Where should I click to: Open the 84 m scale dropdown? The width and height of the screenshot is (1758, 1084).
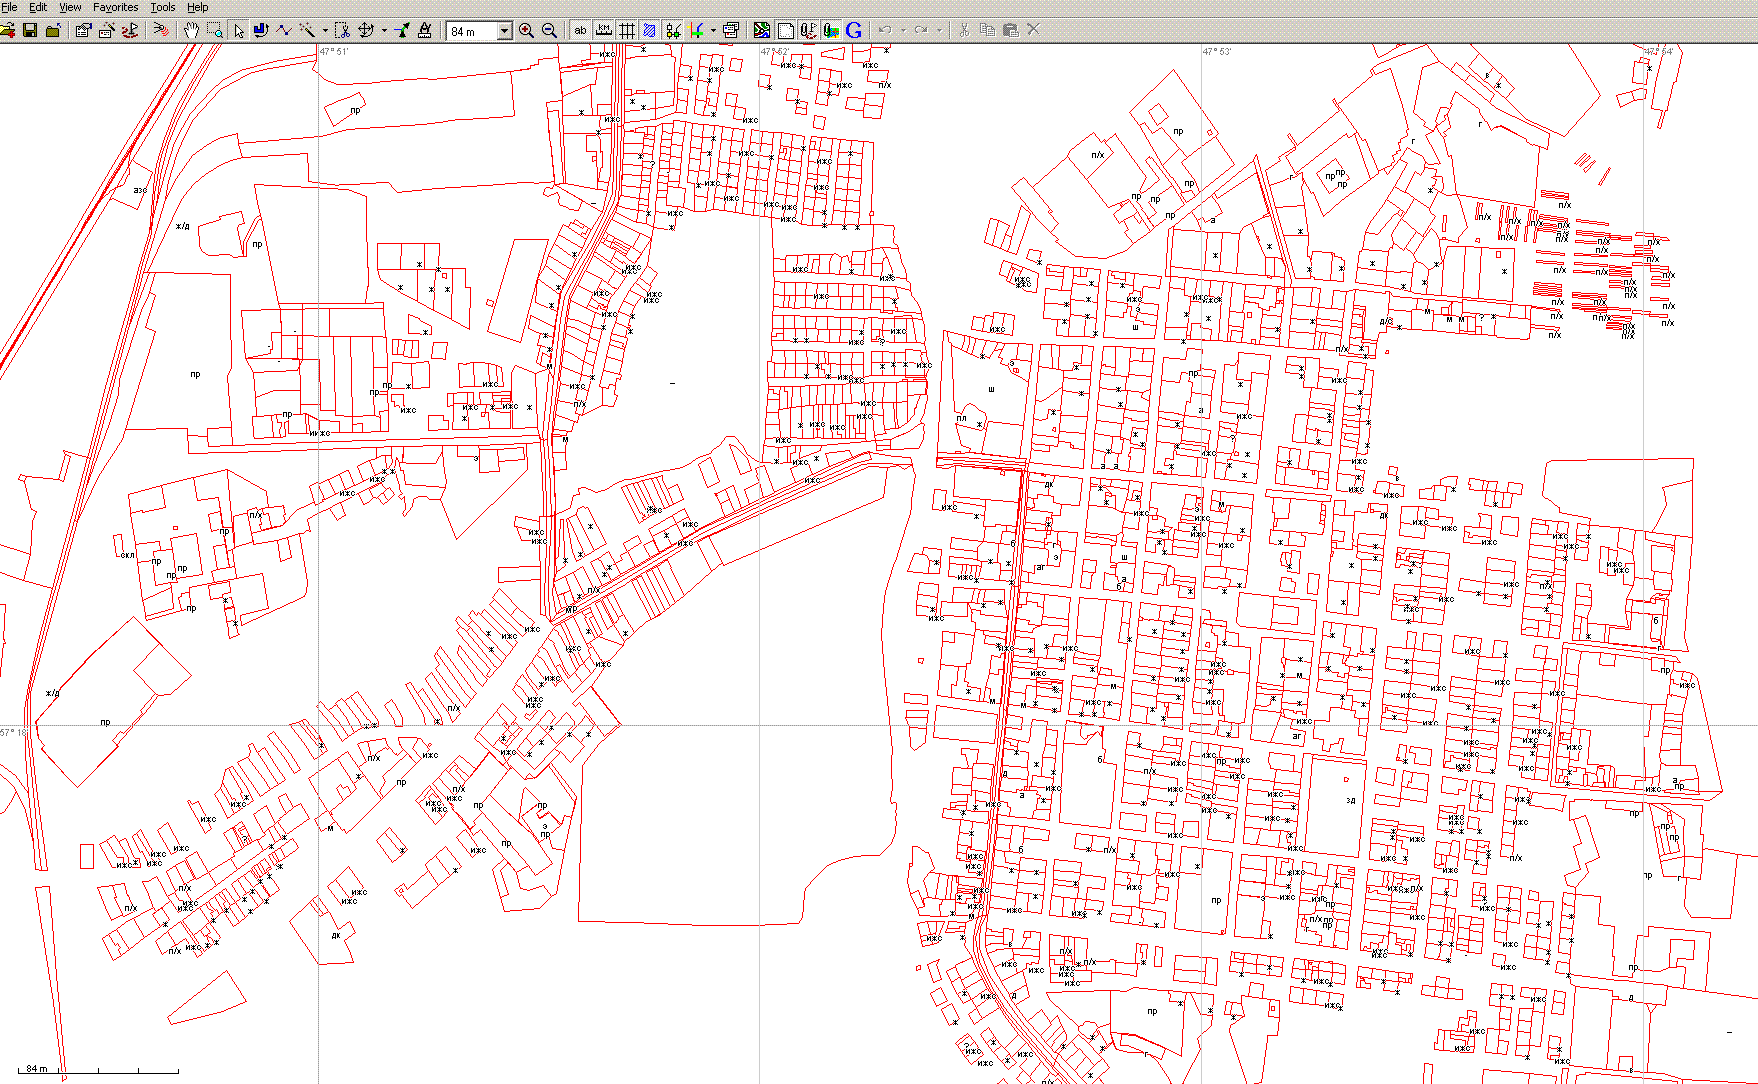(x=504, y=31)
